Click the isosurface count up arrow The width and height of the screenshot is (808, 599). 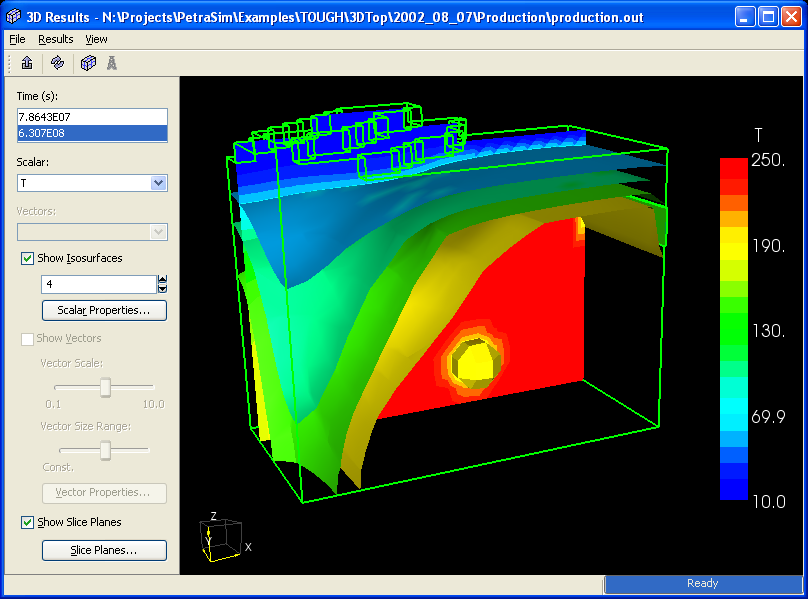163,280
